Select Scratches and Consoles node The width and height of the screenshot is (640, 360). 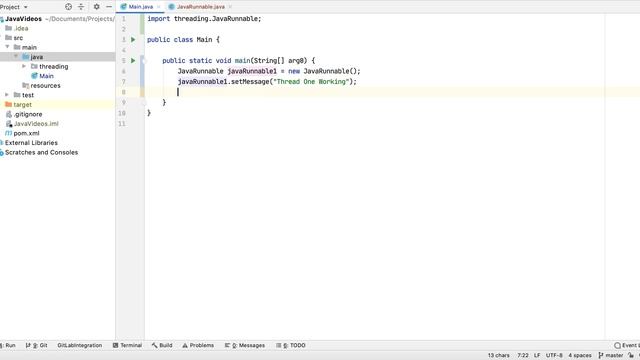(x=41, y=152)
